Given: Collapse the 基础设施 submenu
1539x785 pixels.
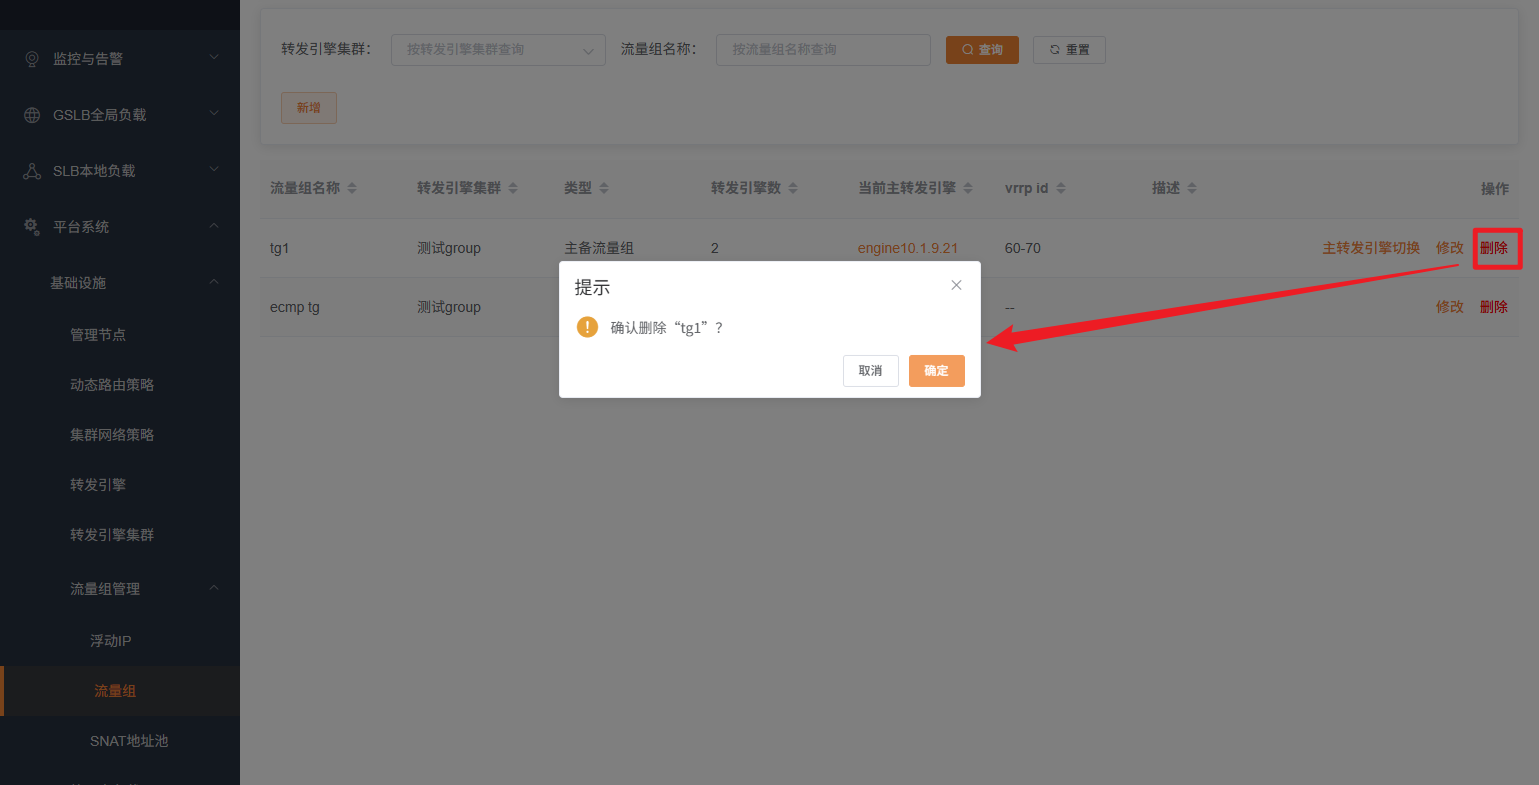Looking at the screenshot, I should [214, 283].
